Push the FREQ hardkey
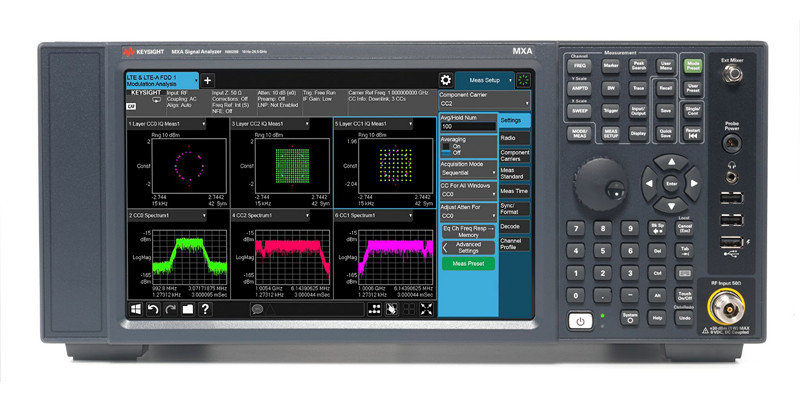Viewport: 800px width, 402px height. pos(579,66)
